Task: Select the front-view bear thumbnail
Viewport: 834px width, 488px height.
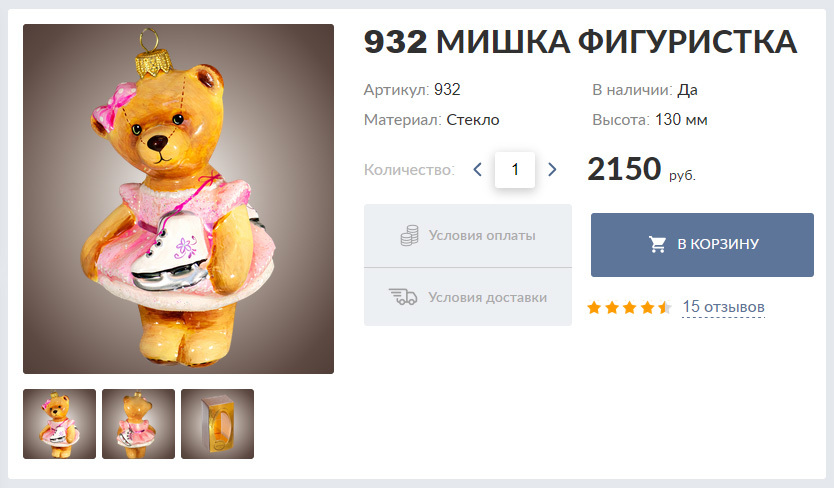Action: (x=60, y=424)
